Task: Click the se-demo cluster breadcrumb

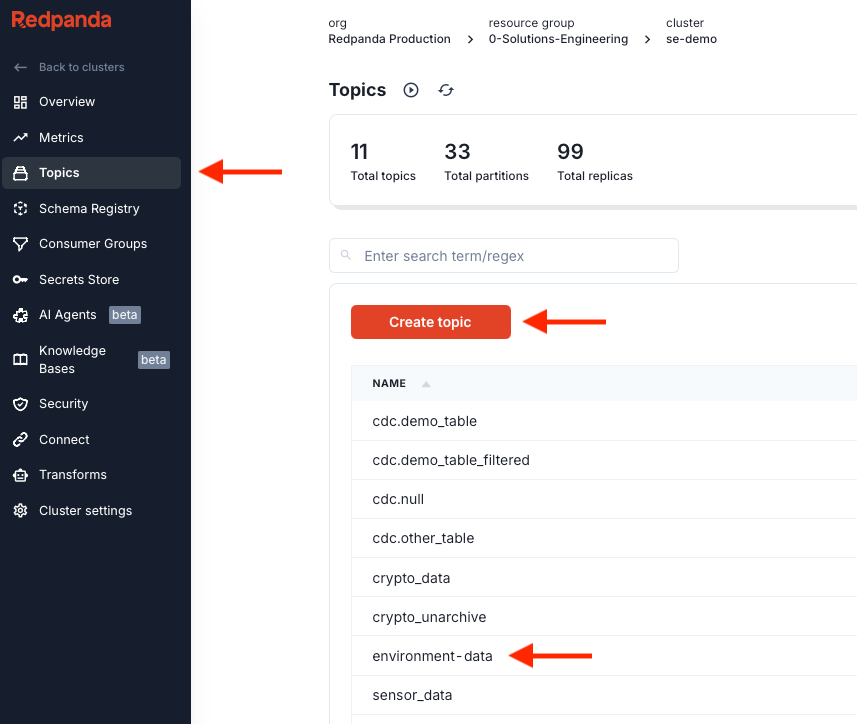Action: (691, 39)
